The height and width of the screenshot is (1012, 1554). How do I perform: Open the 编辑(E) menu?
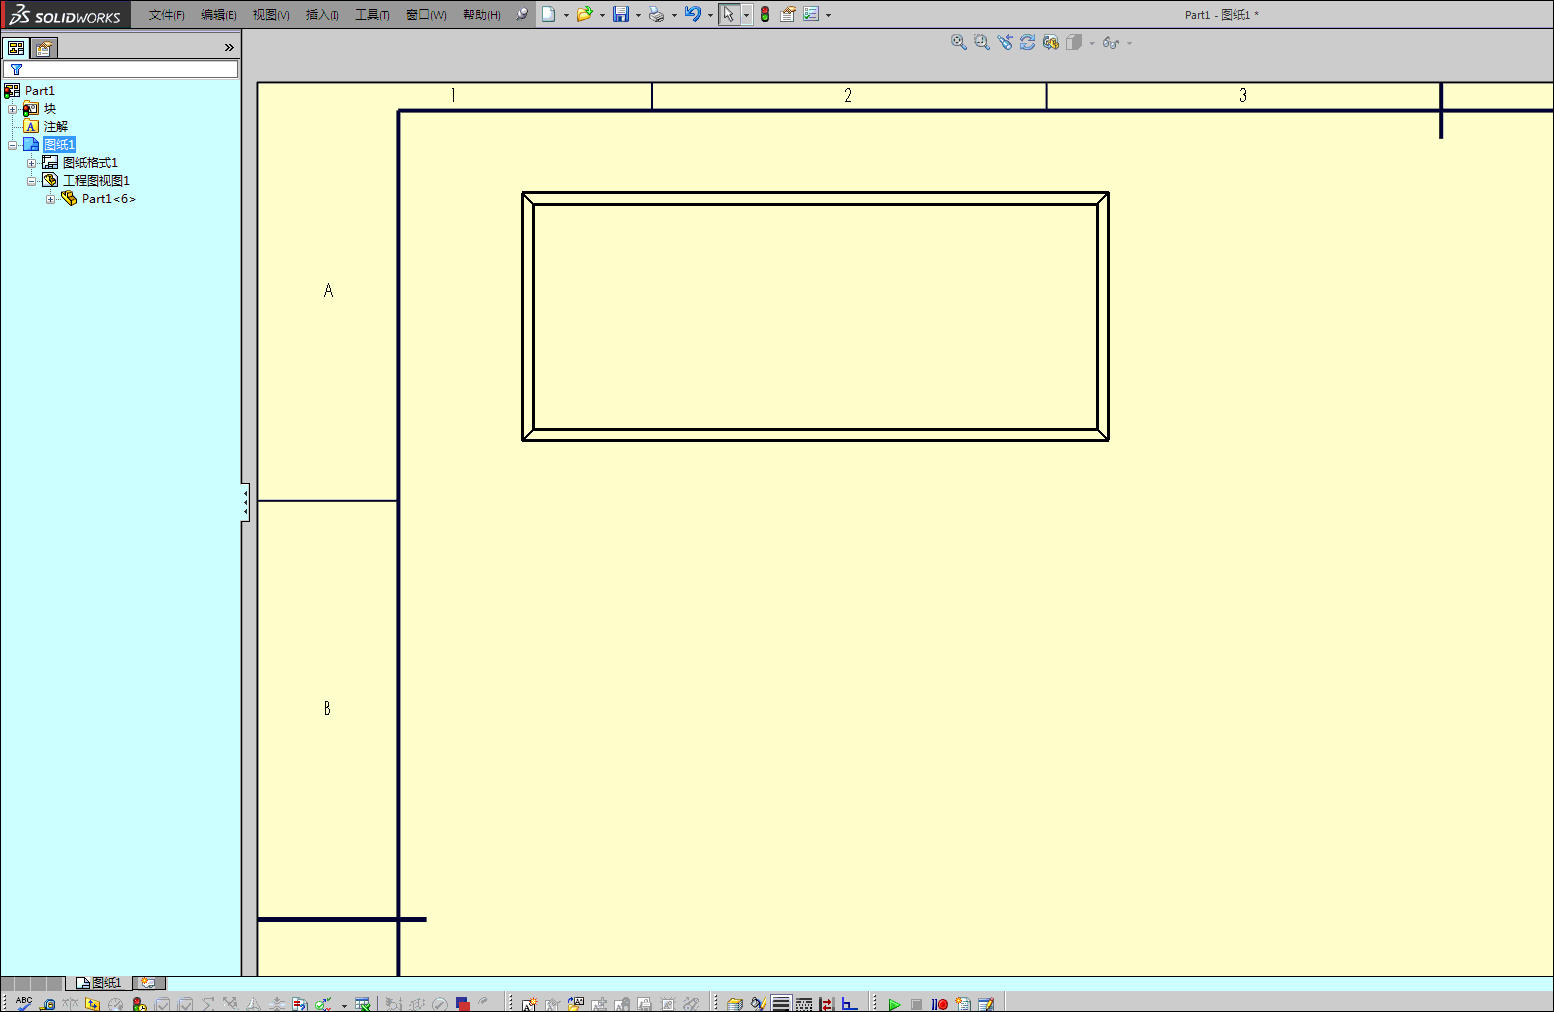(x=219, y=15)
